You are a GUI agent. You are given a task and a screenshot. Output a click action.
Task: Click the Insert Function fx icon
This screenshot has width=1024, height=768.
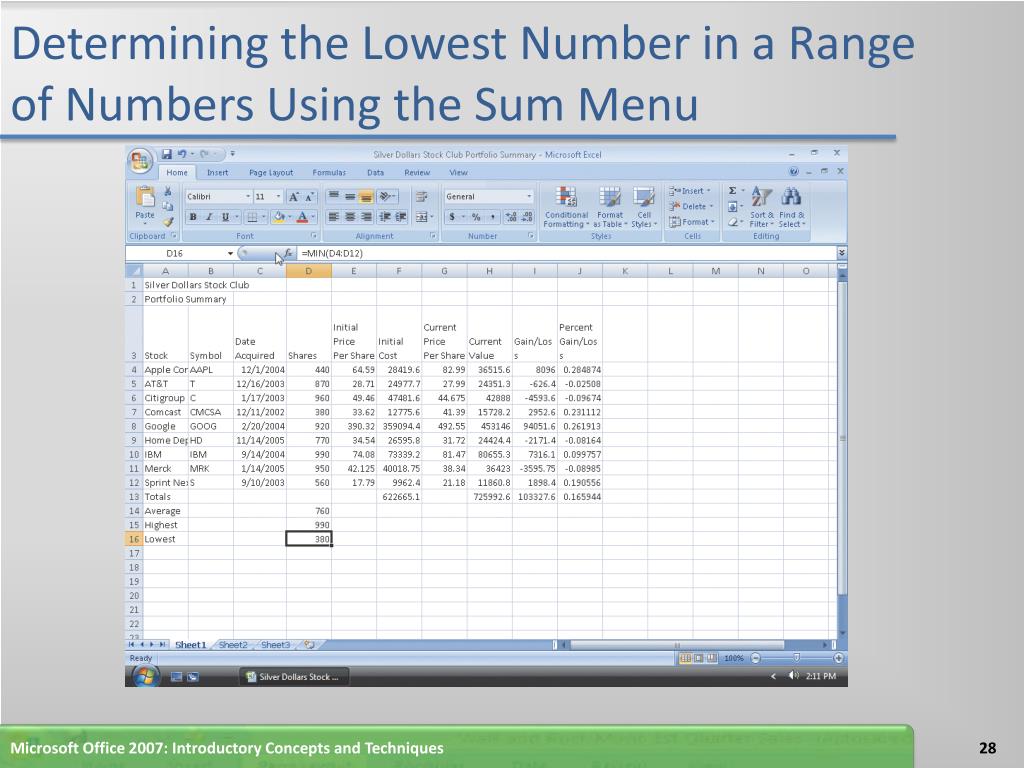[288, 253]
